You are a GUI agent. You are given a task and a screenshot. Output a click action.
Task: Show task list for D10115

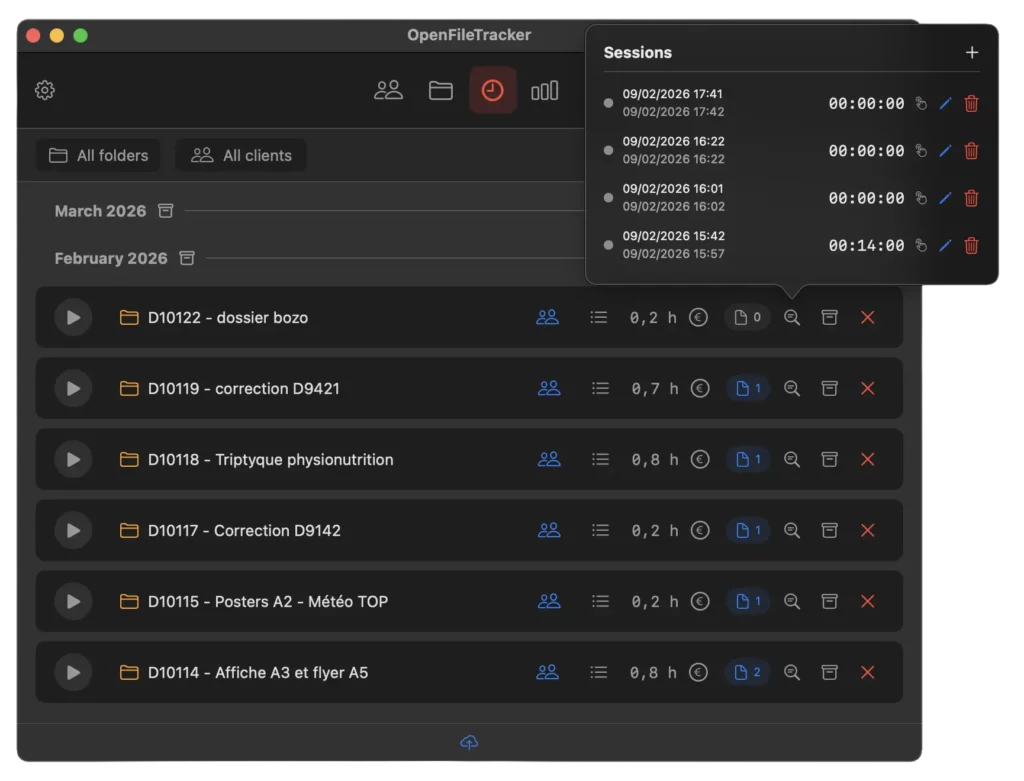pyautogui.click(x=600, y=601)
